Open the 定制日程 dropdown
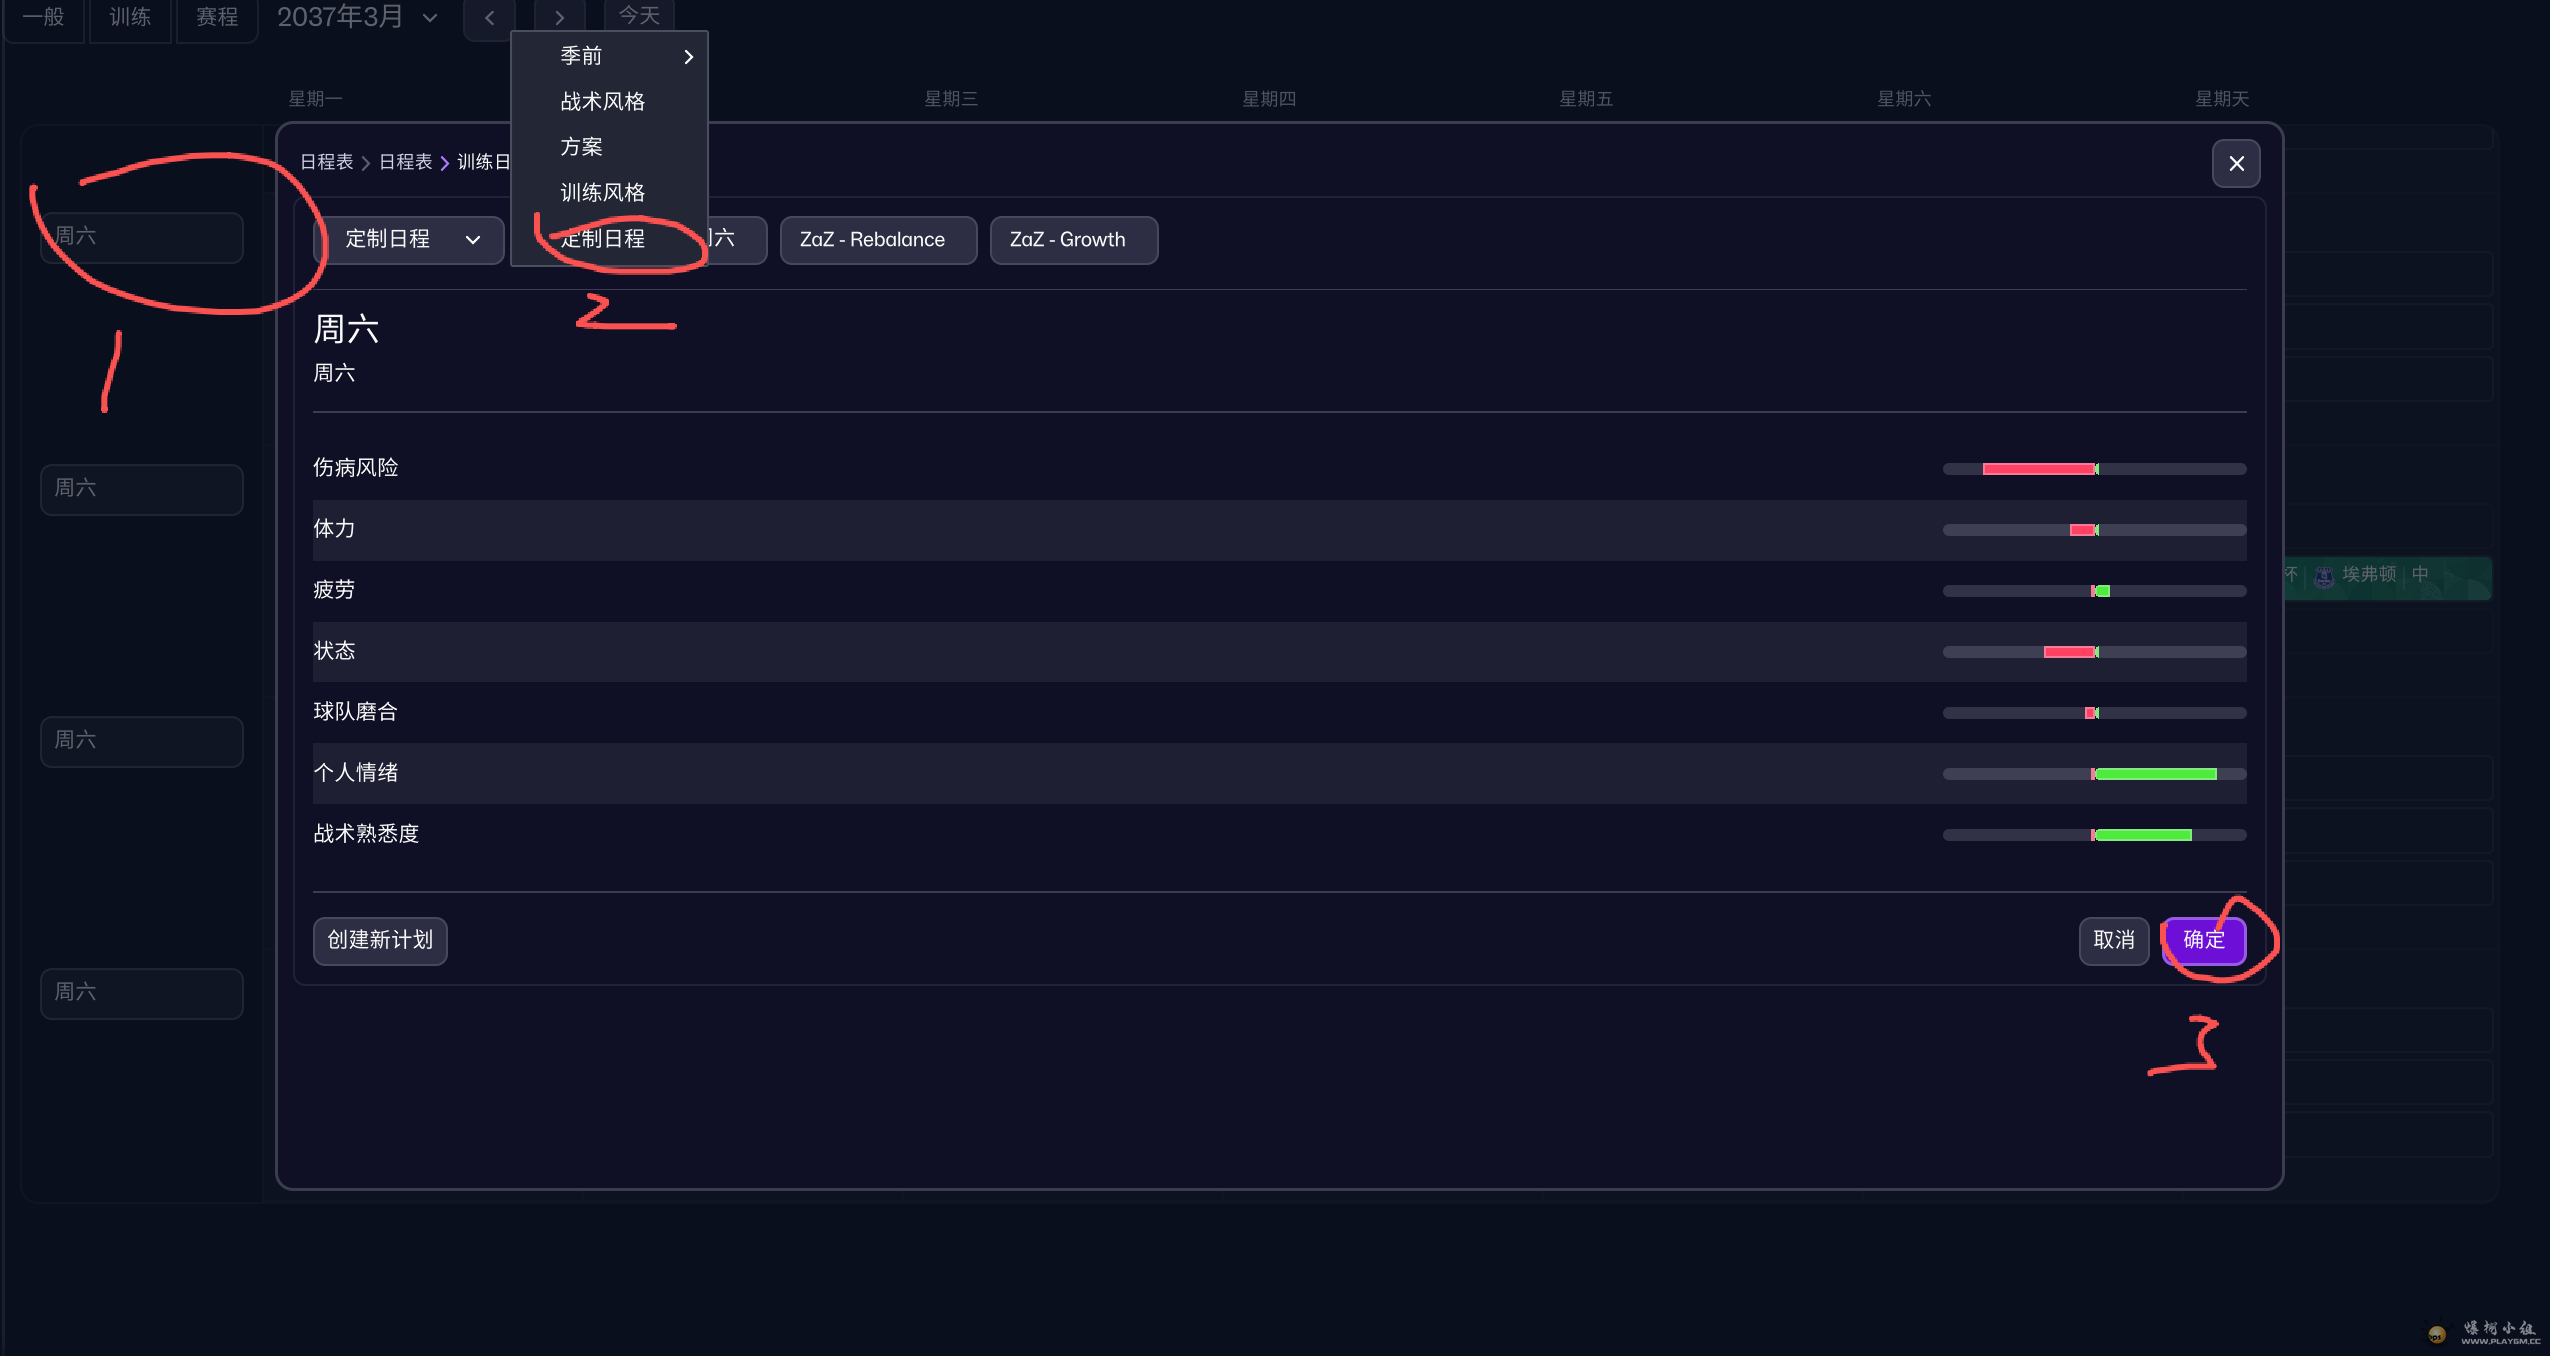Viewport: 2550px width, 1356px height. (x=409, y=240)
